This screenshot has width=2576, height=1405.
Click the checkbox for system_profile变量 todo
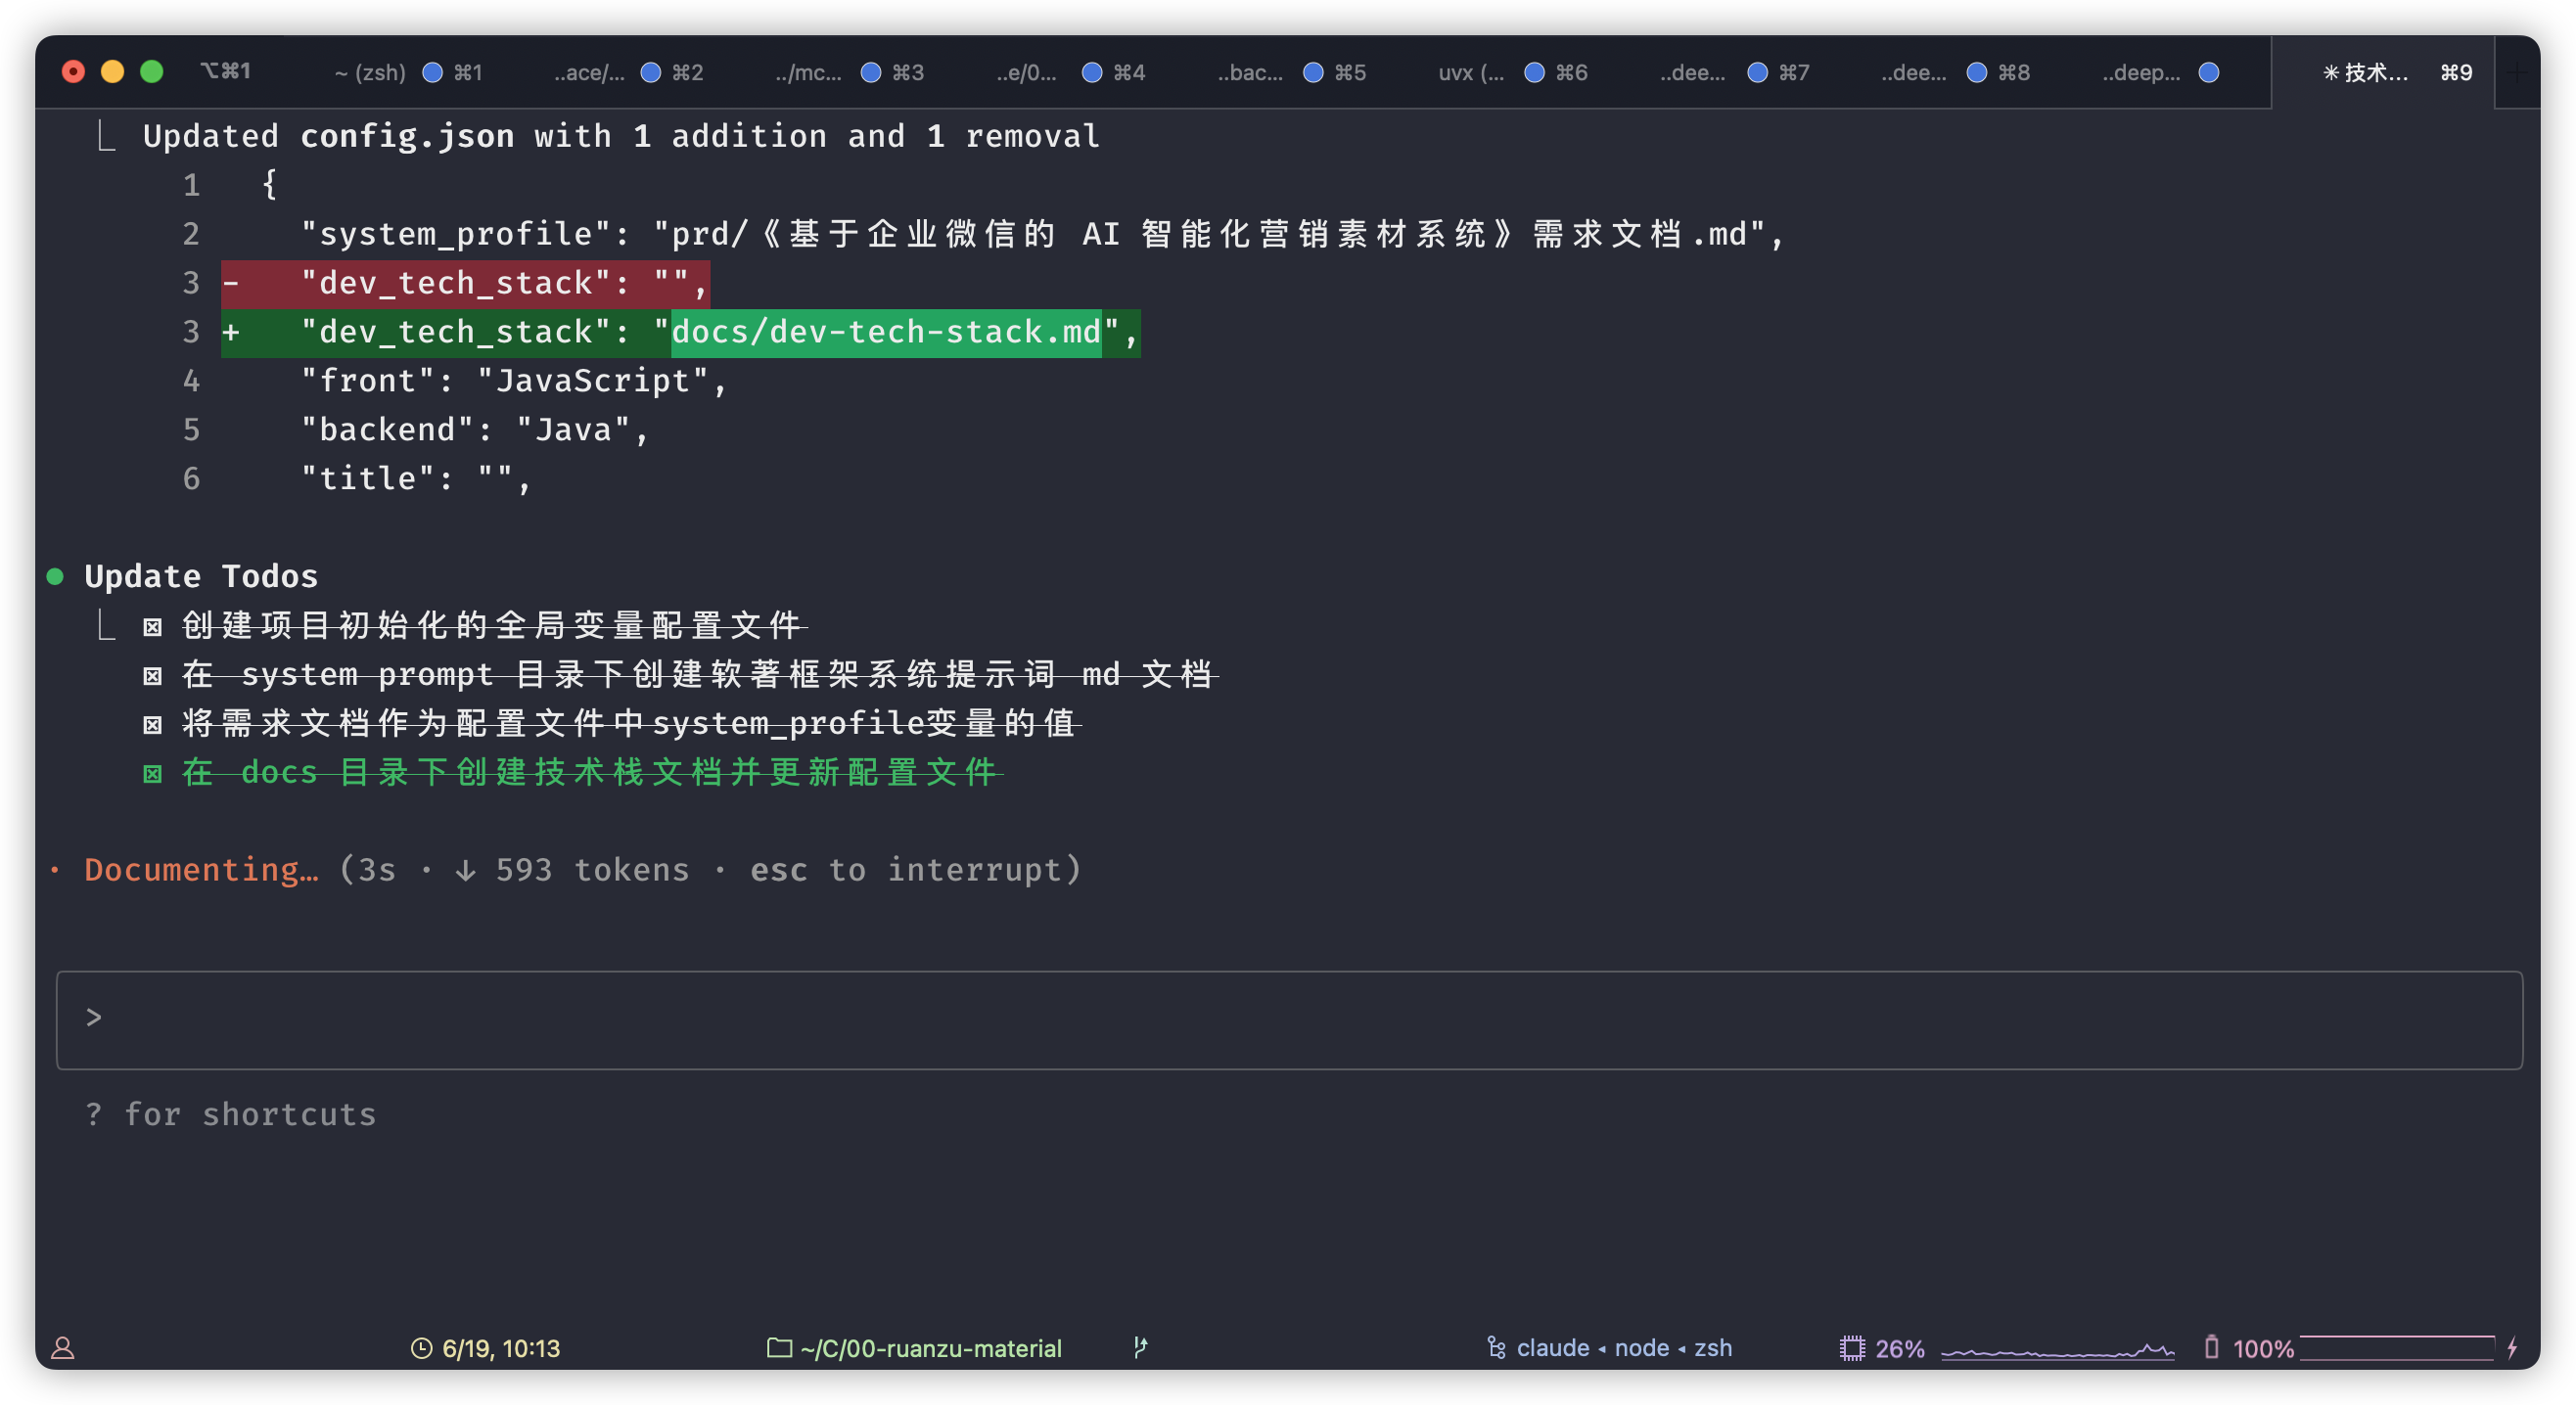click(152, 725)
